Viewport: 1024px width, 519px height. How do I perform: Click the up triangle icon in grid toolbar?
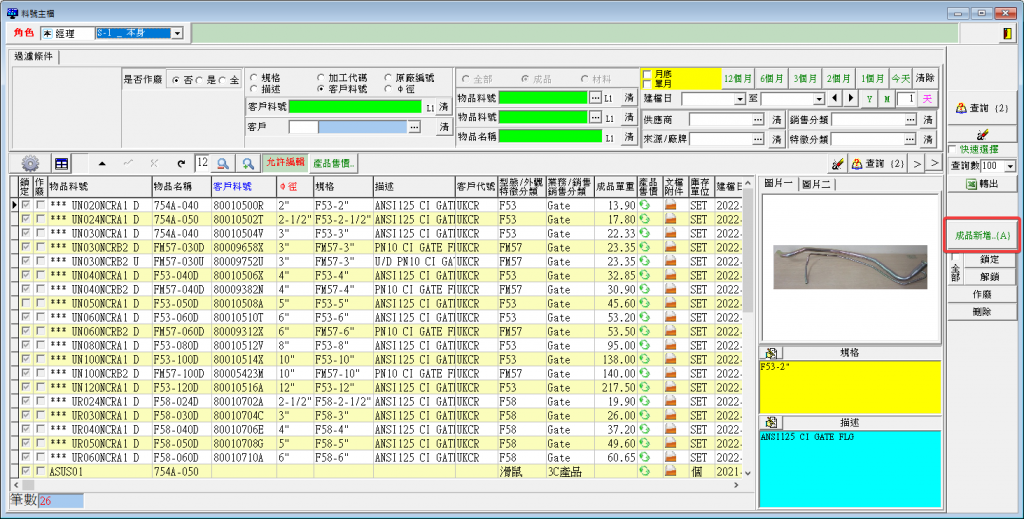(103, 163)
